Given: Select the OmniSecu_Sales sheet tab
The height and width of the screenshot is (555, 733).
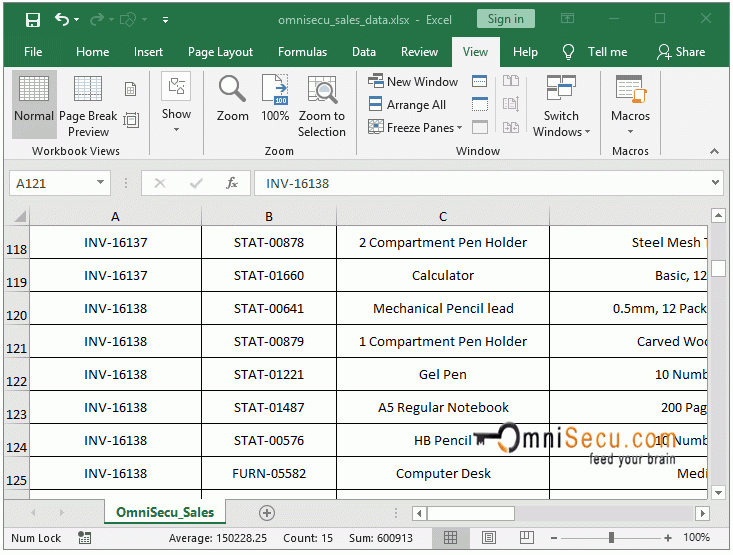Looking at the screenshot, I should (165, 513).
